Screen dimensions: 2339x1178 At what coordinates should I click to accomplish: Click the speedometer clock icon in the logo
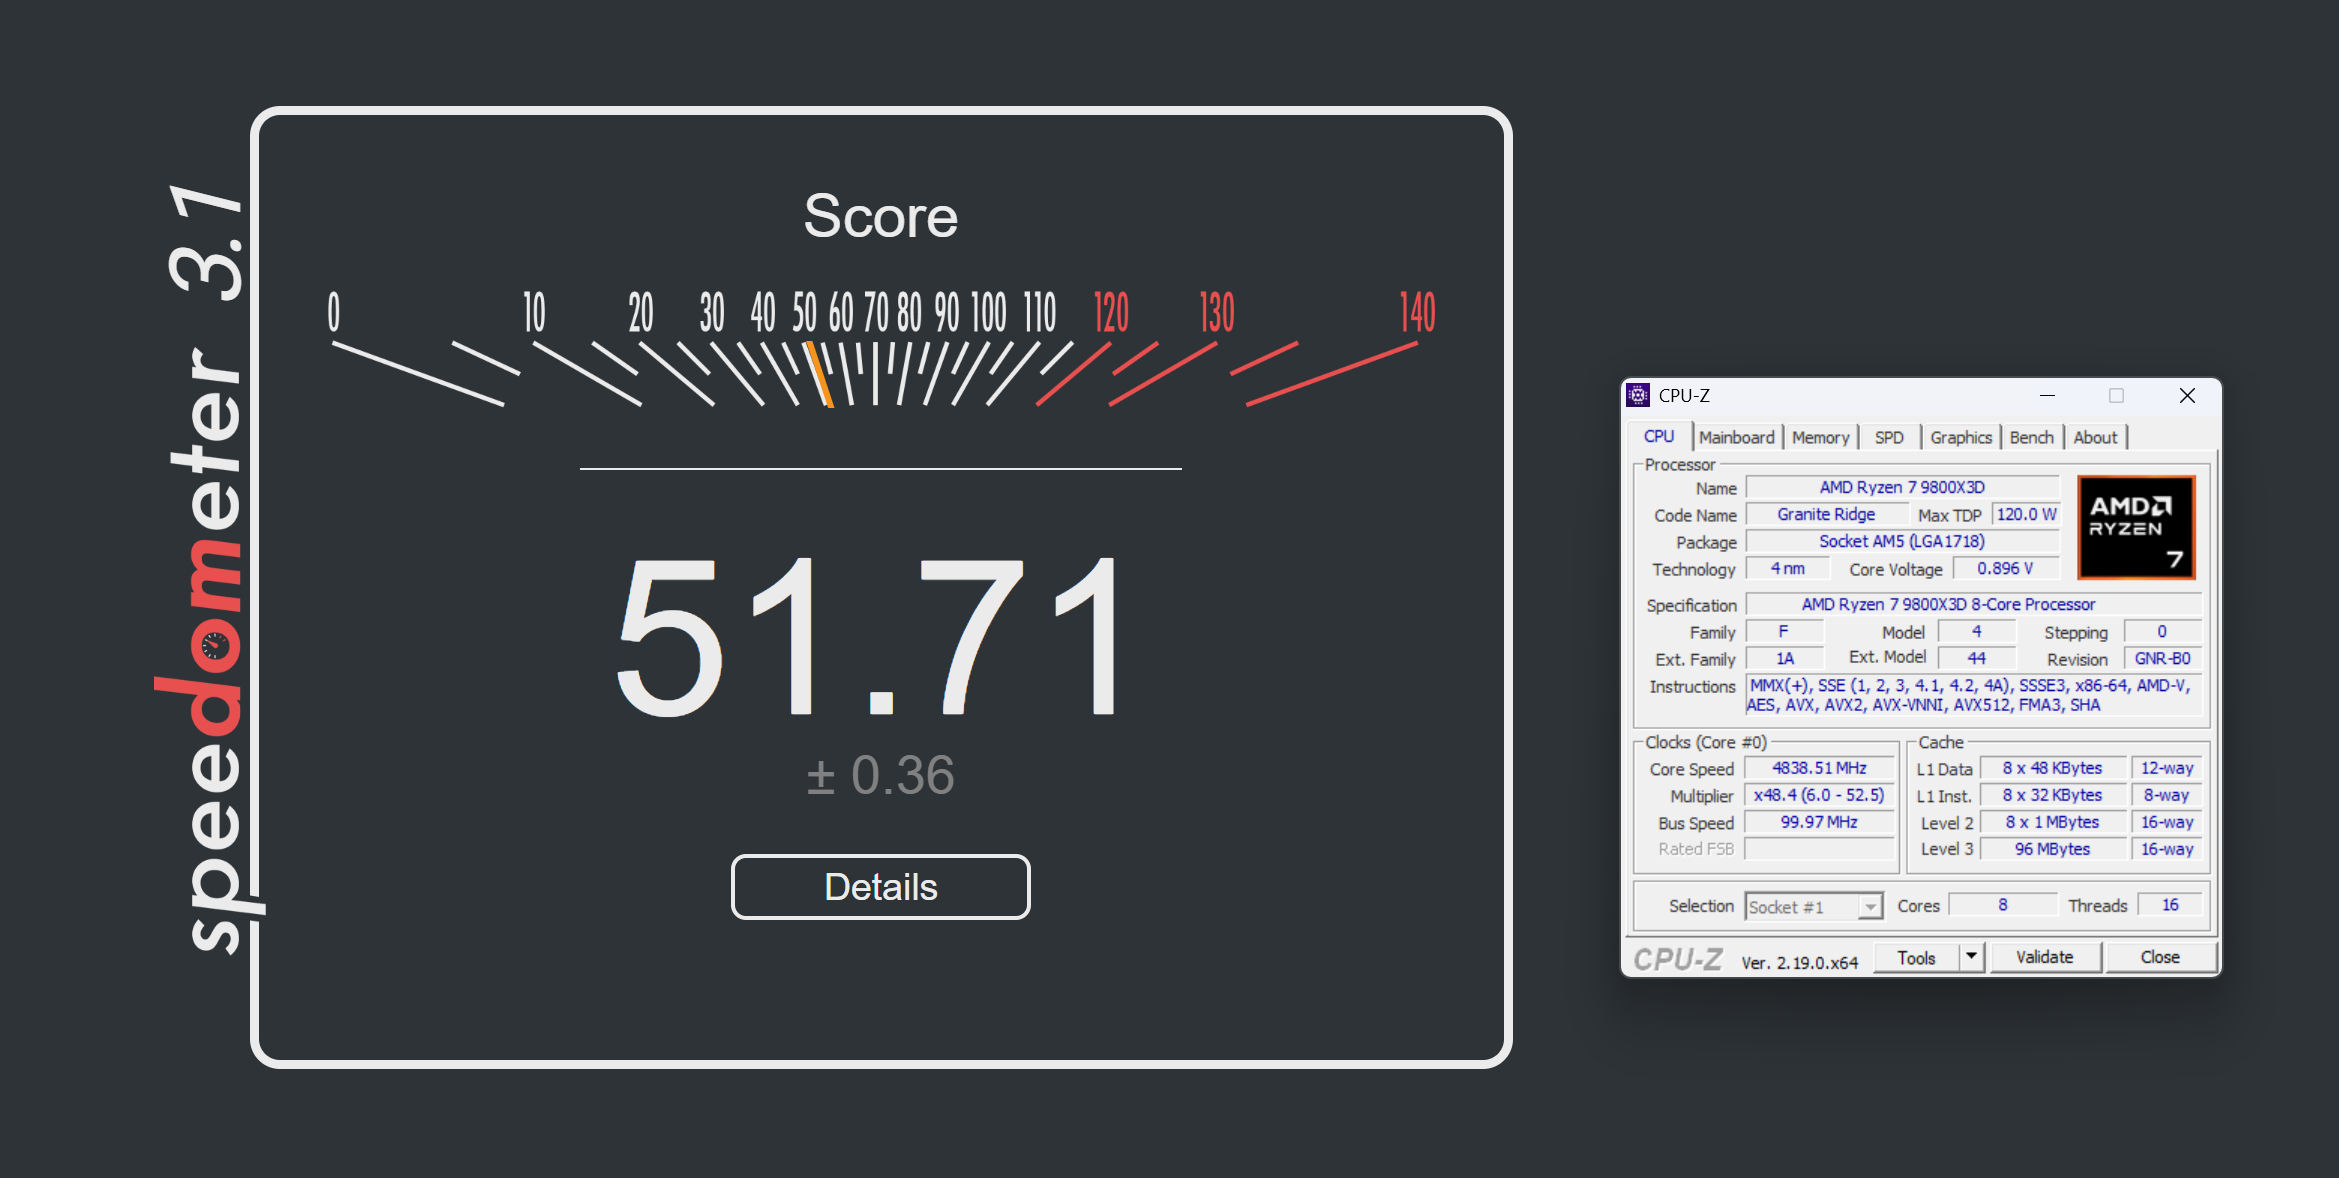(x=215, y=646)
